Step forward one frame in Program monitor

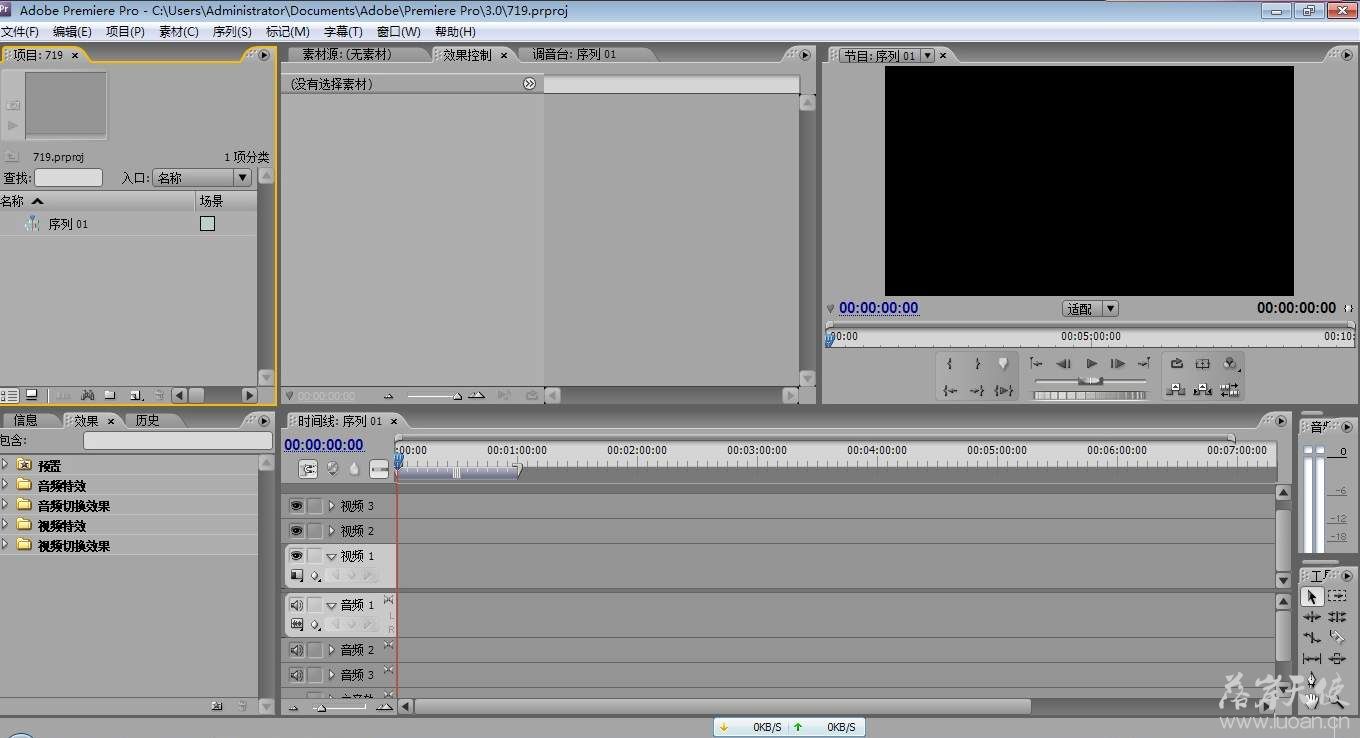pyautogui.click(x=1118, y=364)
